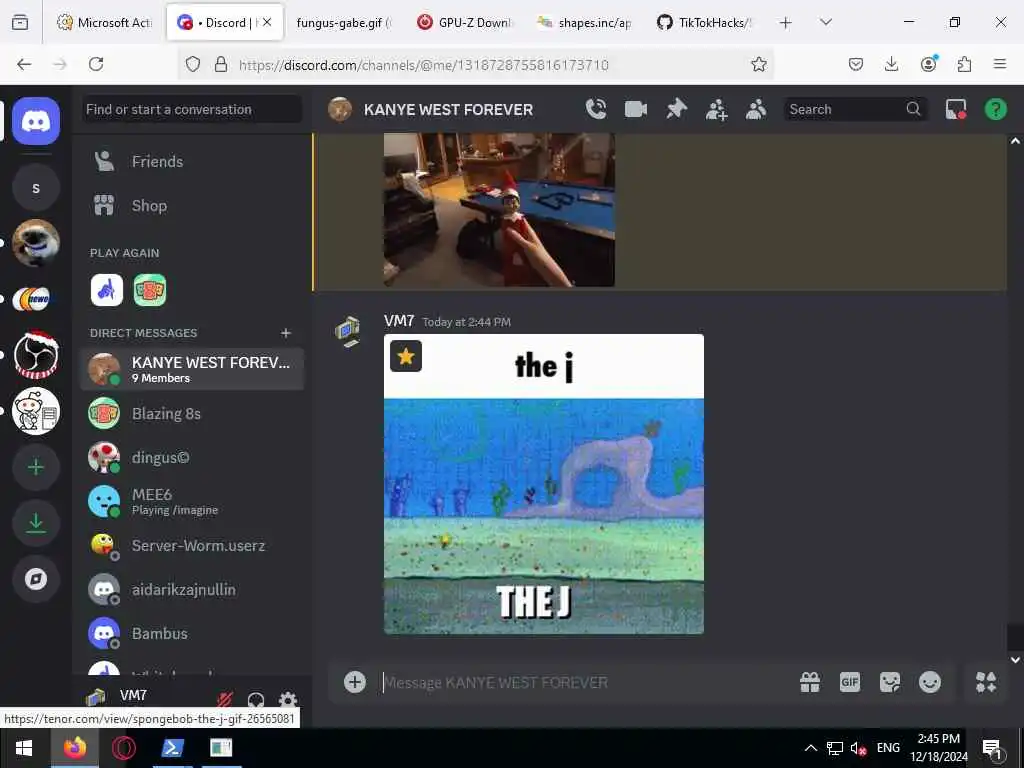Open PowerShell from the taskbar

[172, 748]
